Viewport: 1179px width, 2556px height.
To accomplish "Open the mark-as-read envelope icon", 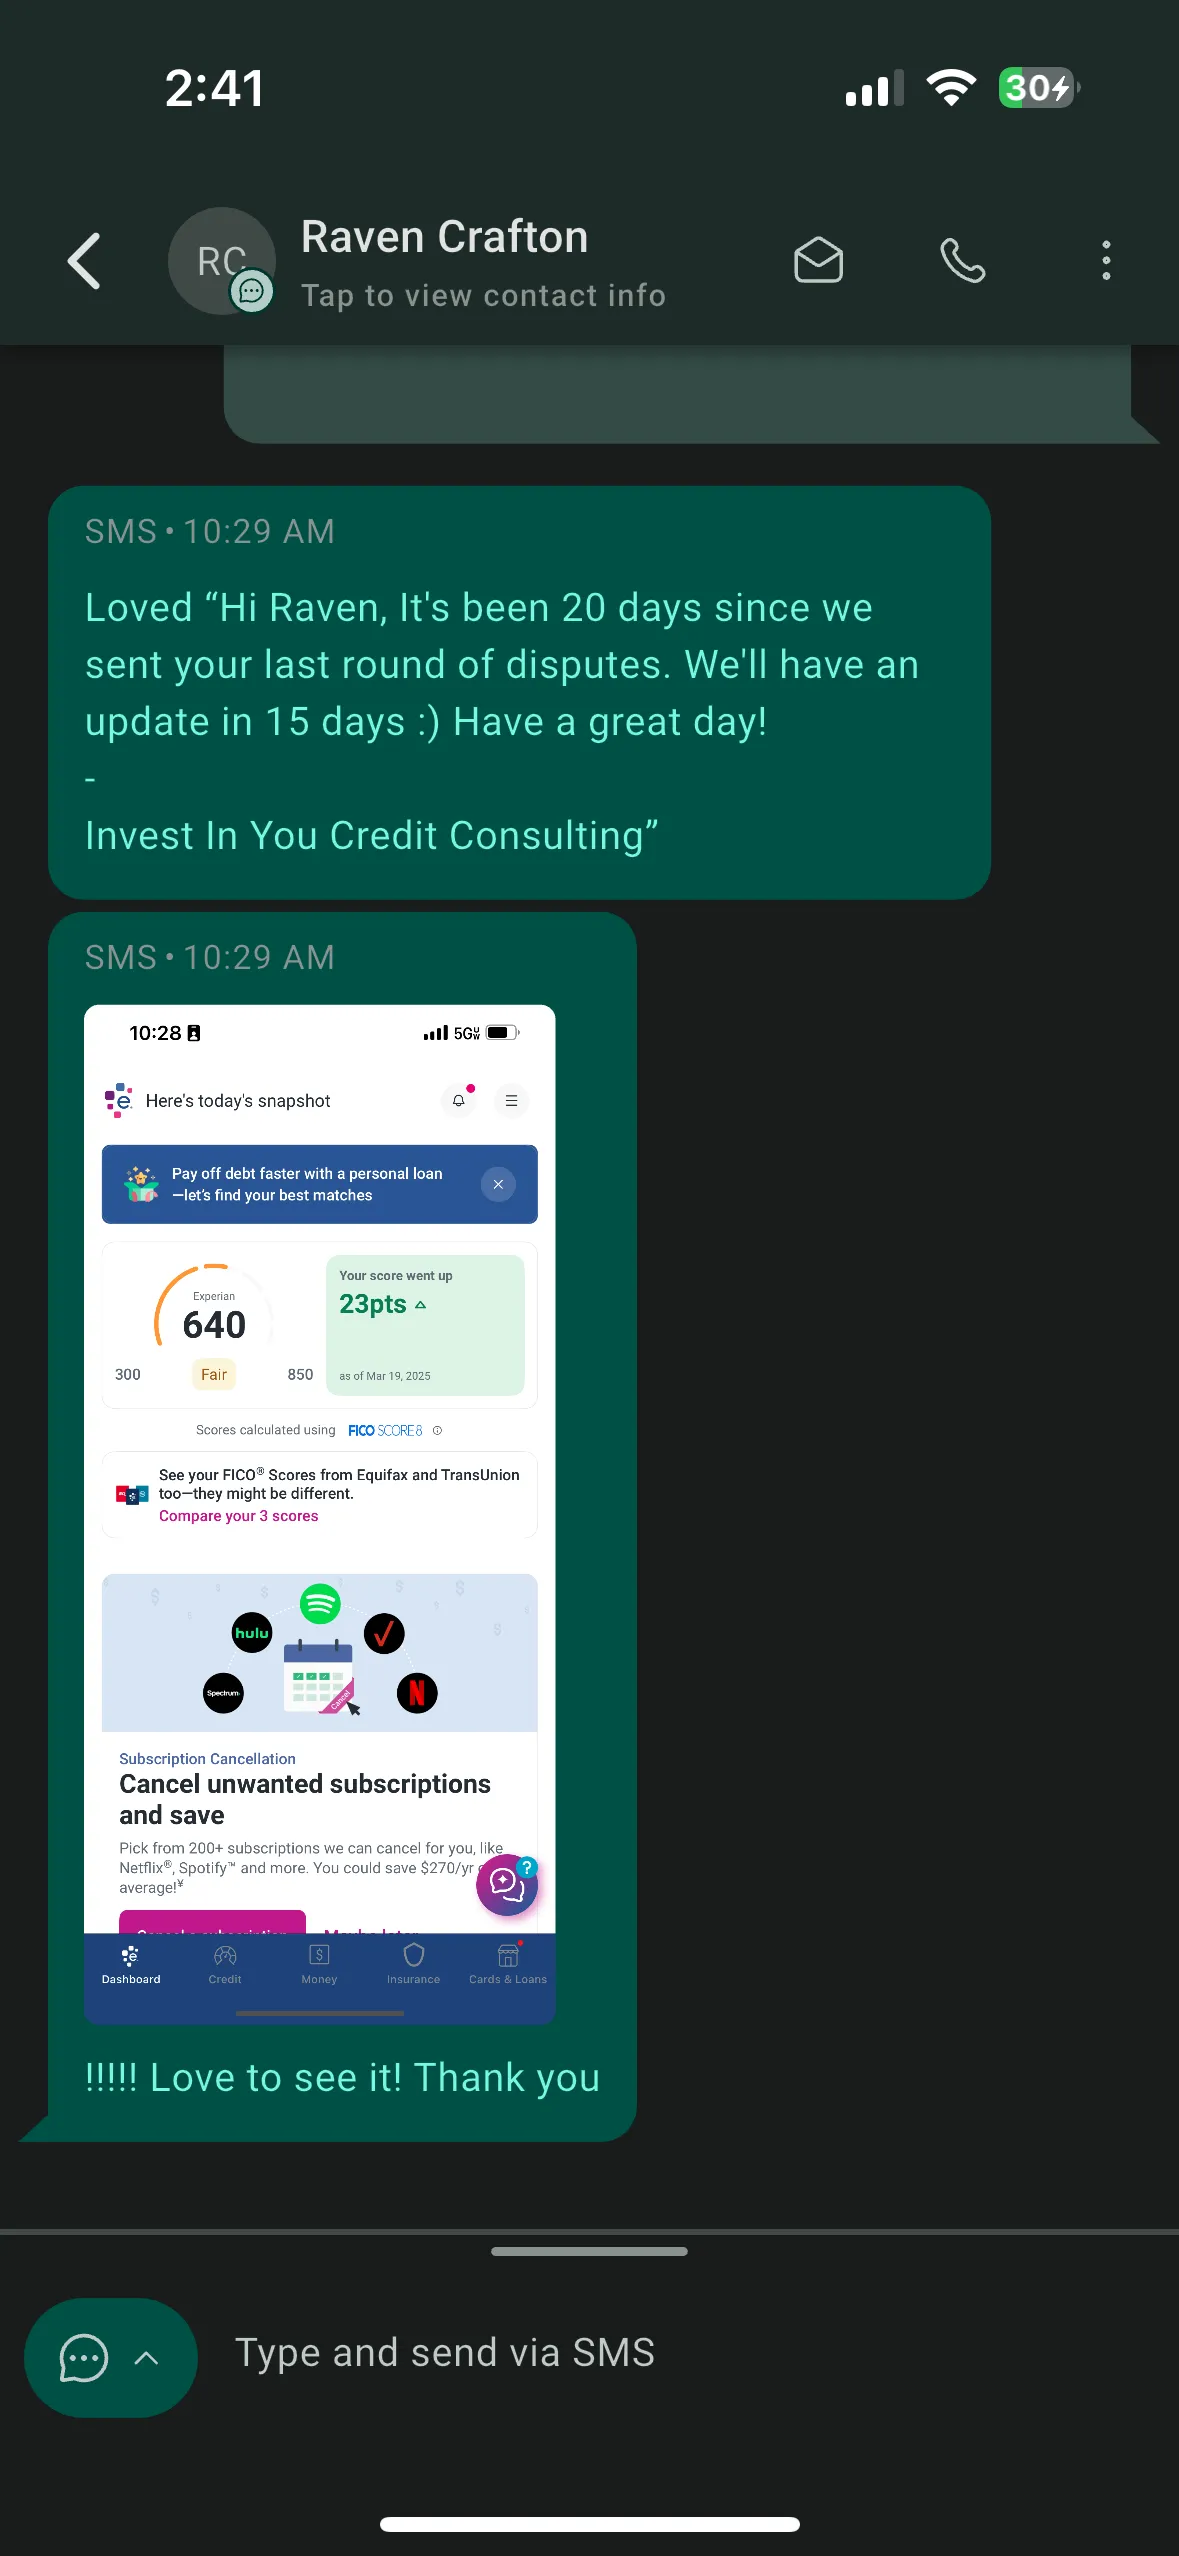I will pyautogui.click(x=818, y=261).
